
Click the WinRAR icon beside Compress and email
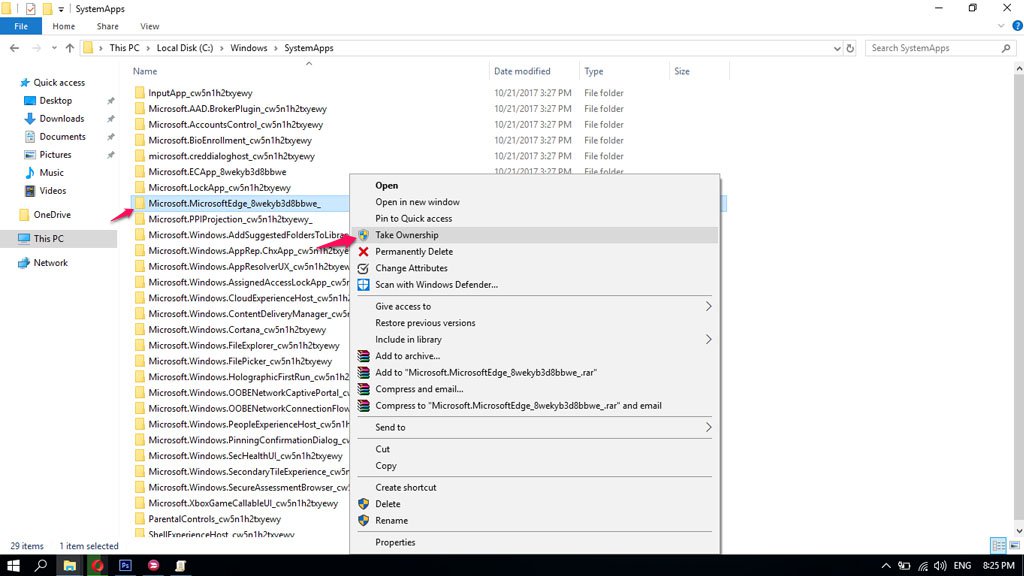coord(364,389)
